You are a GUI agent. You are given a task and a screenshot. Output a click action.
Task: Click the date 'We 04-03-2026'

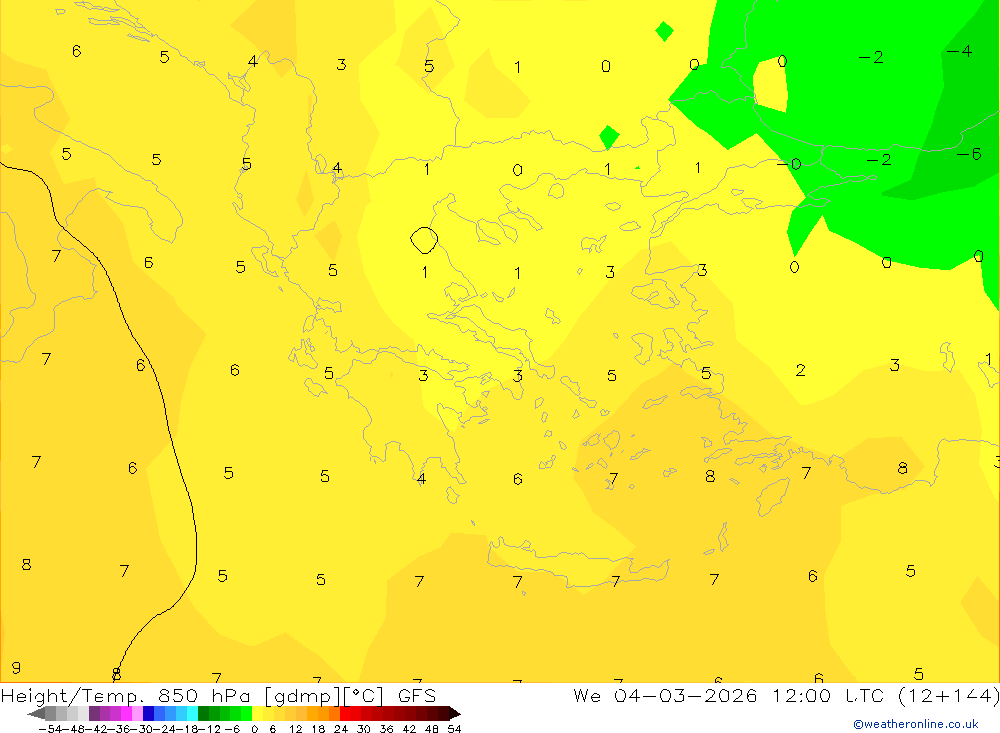click(x=665, y=695)
